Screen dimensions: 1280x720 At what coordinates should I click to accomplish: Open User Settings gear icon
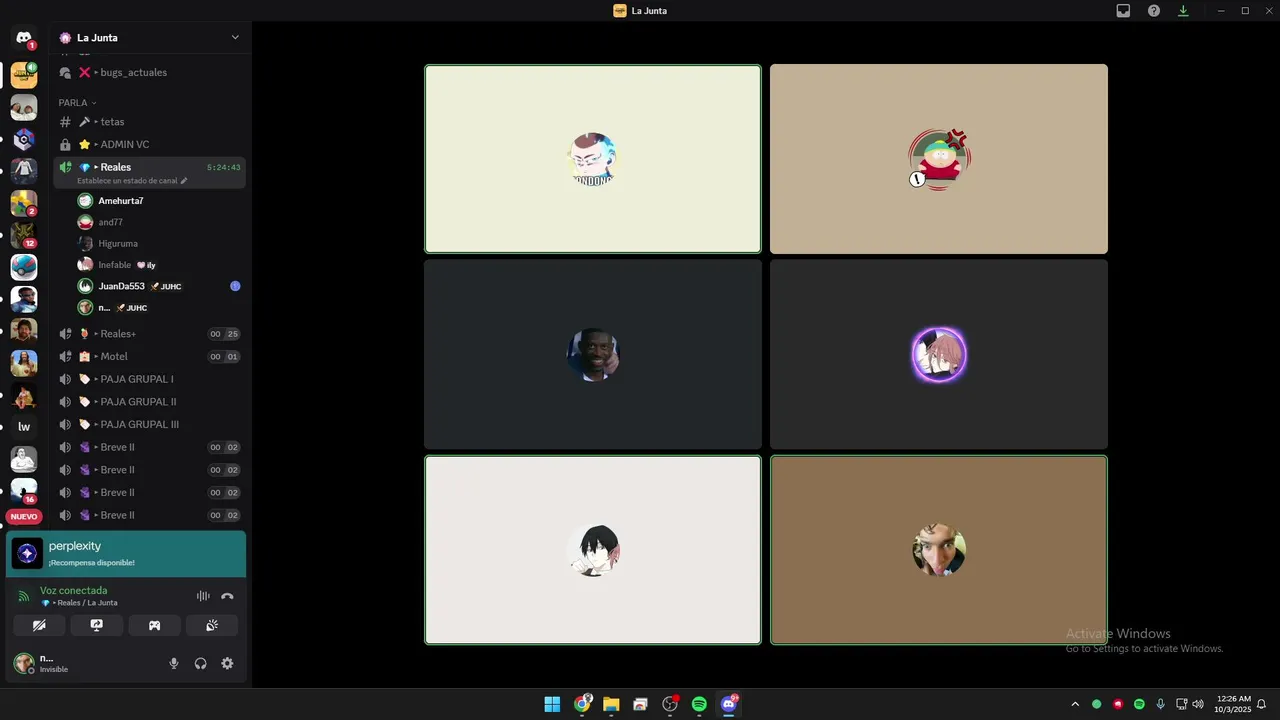pyautogui.click(x=227, y=663)
